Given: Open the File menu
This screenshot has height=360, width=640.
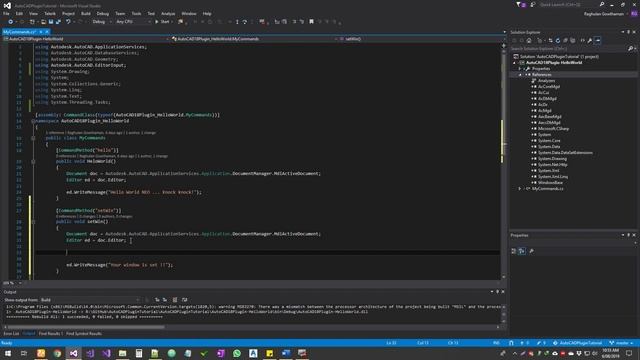Looking at the screenshot, I should (6, 13).
